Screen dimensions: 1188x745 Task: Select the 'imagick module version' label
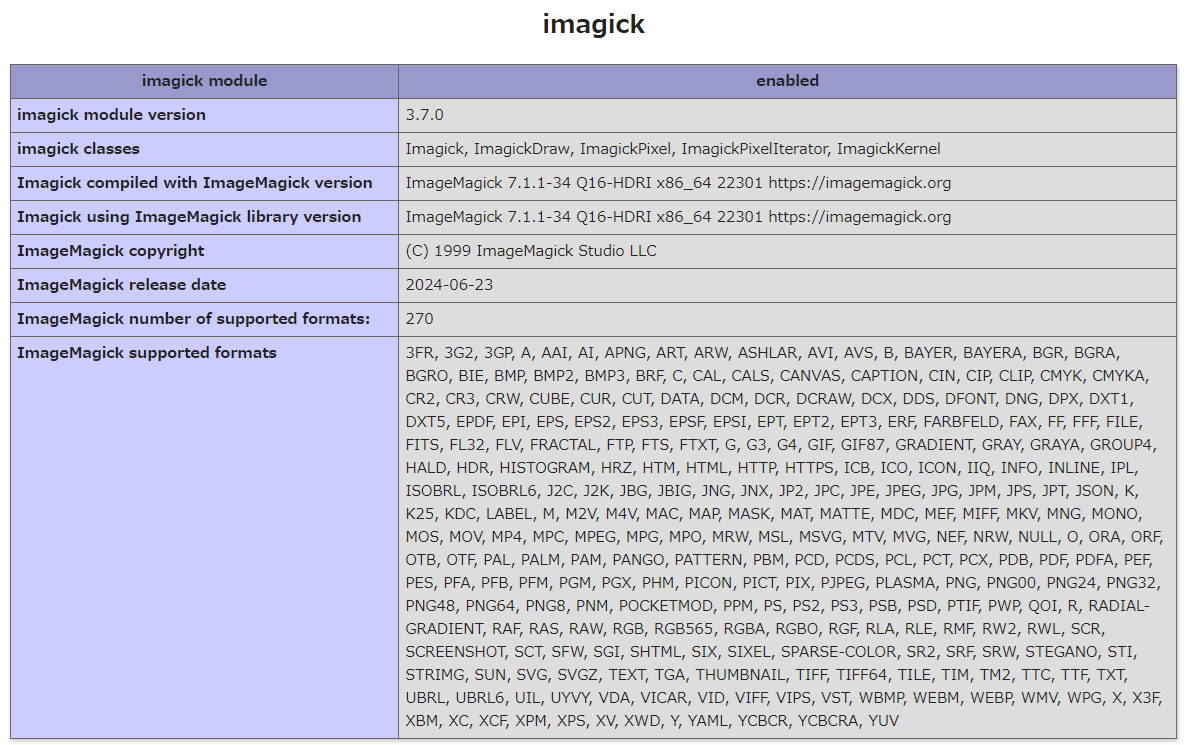(111, 115)
